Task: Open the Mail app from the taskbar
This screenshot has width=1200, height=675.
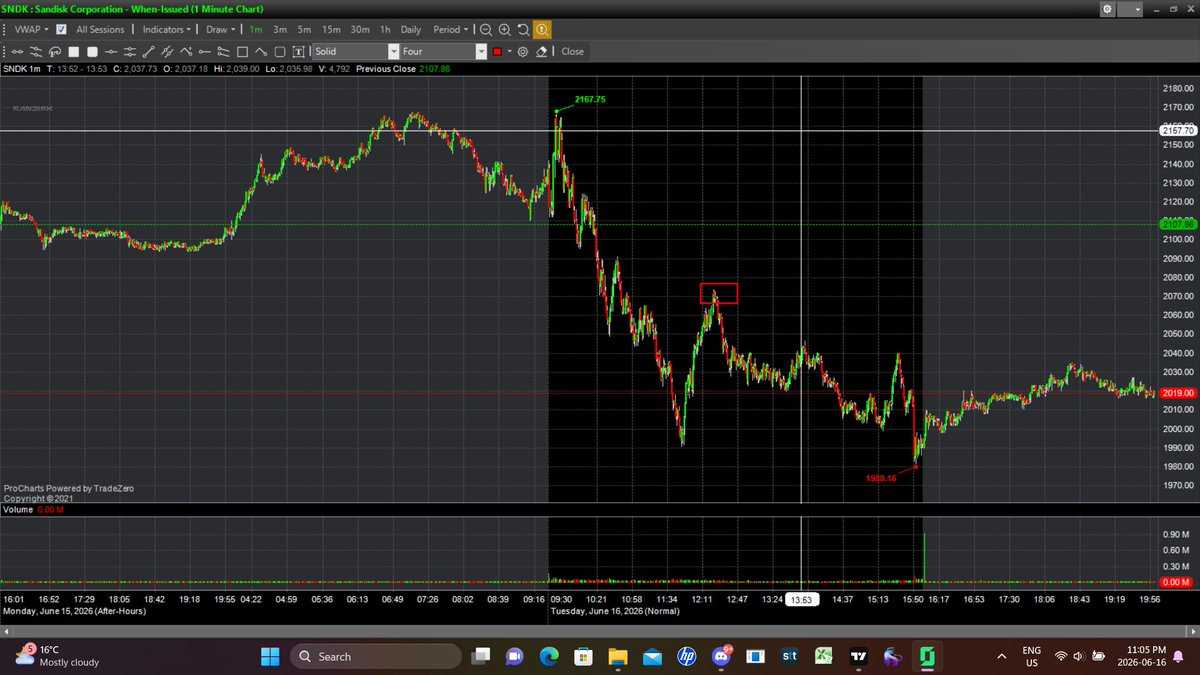Action: coord(652,656)
